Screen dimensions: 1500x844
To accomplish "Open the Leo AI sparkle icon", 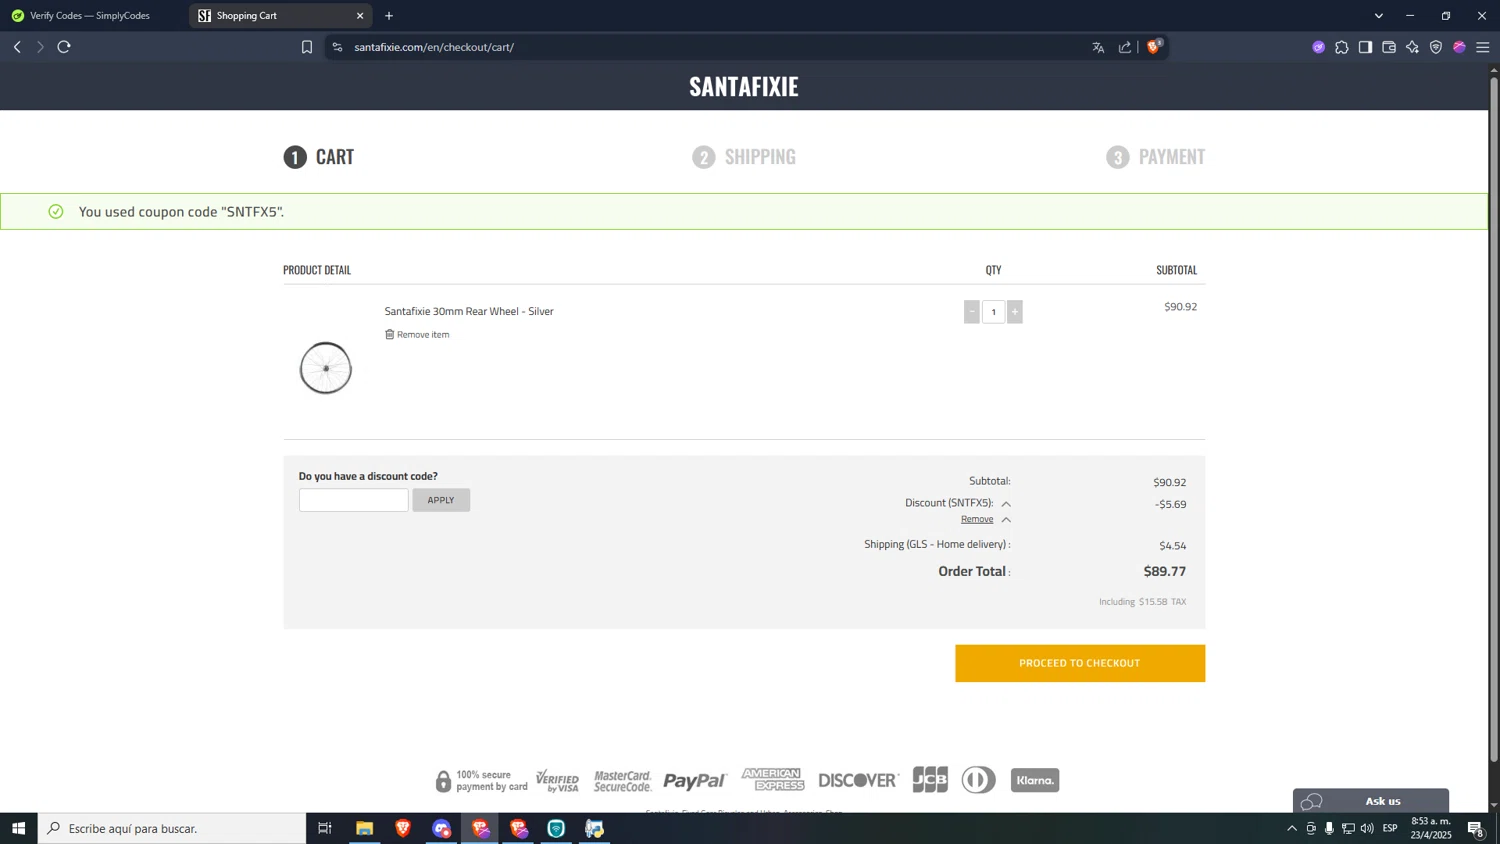I will tap(1412, 47).
